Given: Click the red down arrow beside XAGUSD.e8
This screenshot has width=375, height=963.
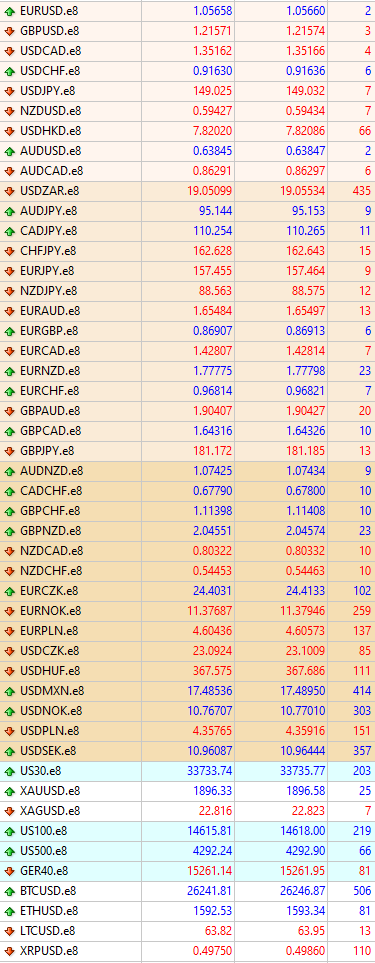Looking at the screenshot, I should (9, 811).
